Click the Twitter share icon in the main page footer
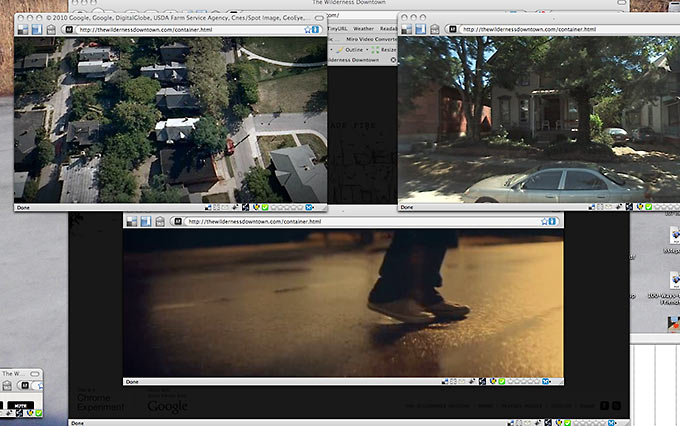Image resolution: width=680 pixels, height=426 pixels. (x=616, y=406)
